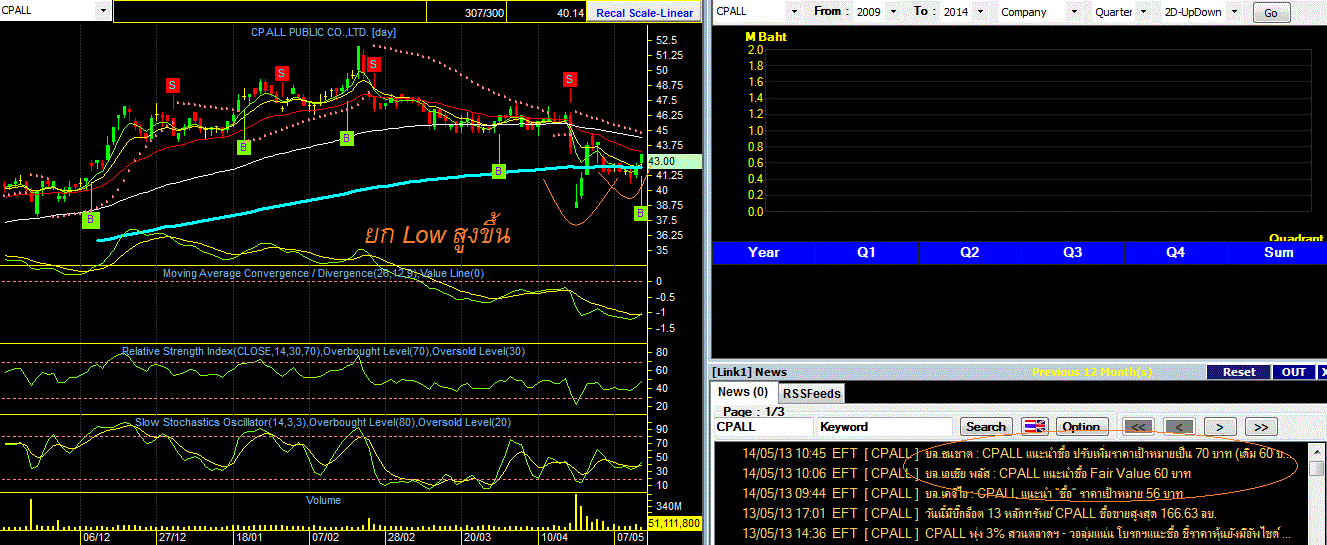Image resolution: width=1327 pixels, height=545 pixels.
Task: Switch to the News (0) tab
Action: 743,392
